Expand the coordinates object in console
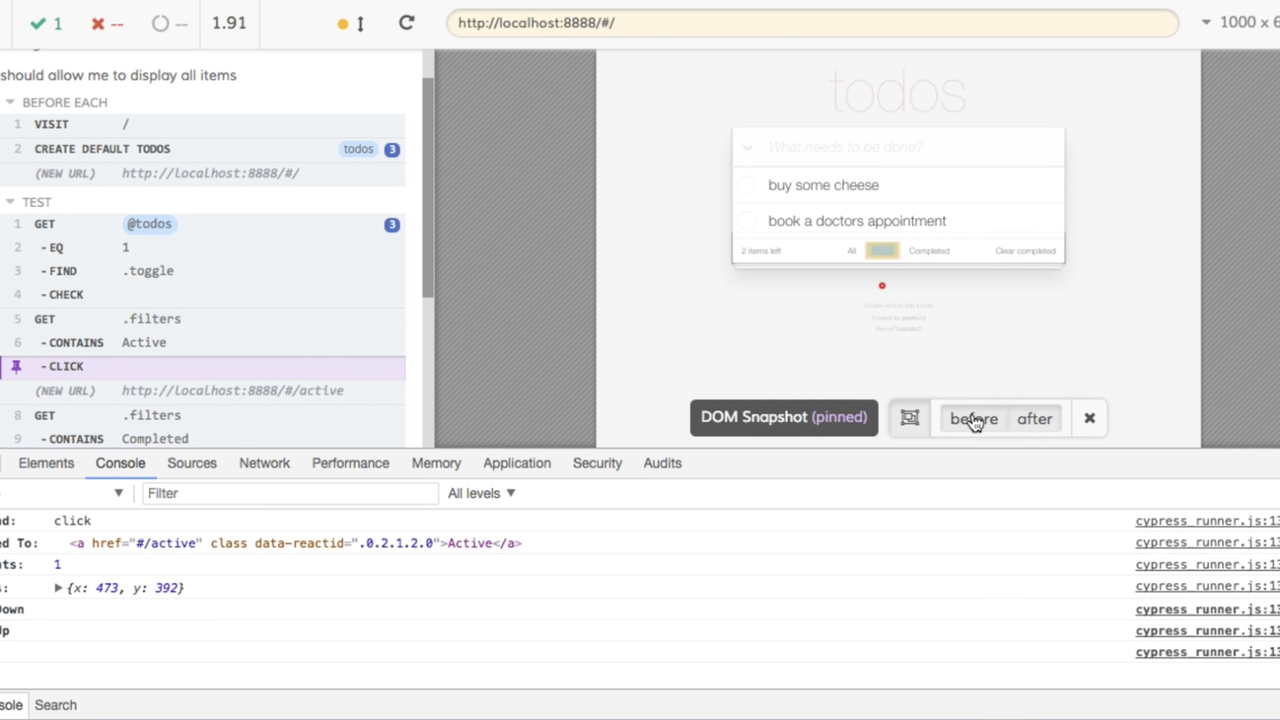The image size is (1280, 720). tap(58, 588)
